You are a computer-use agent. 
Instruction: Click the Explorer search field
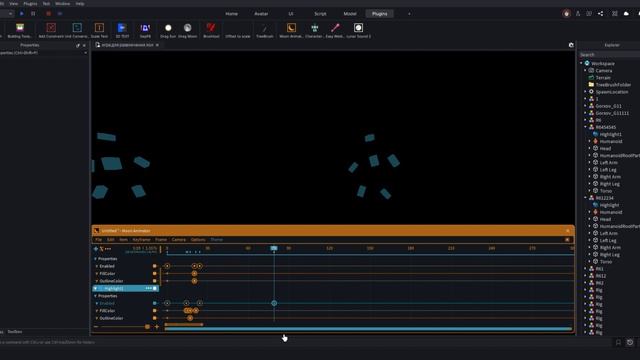609,54
